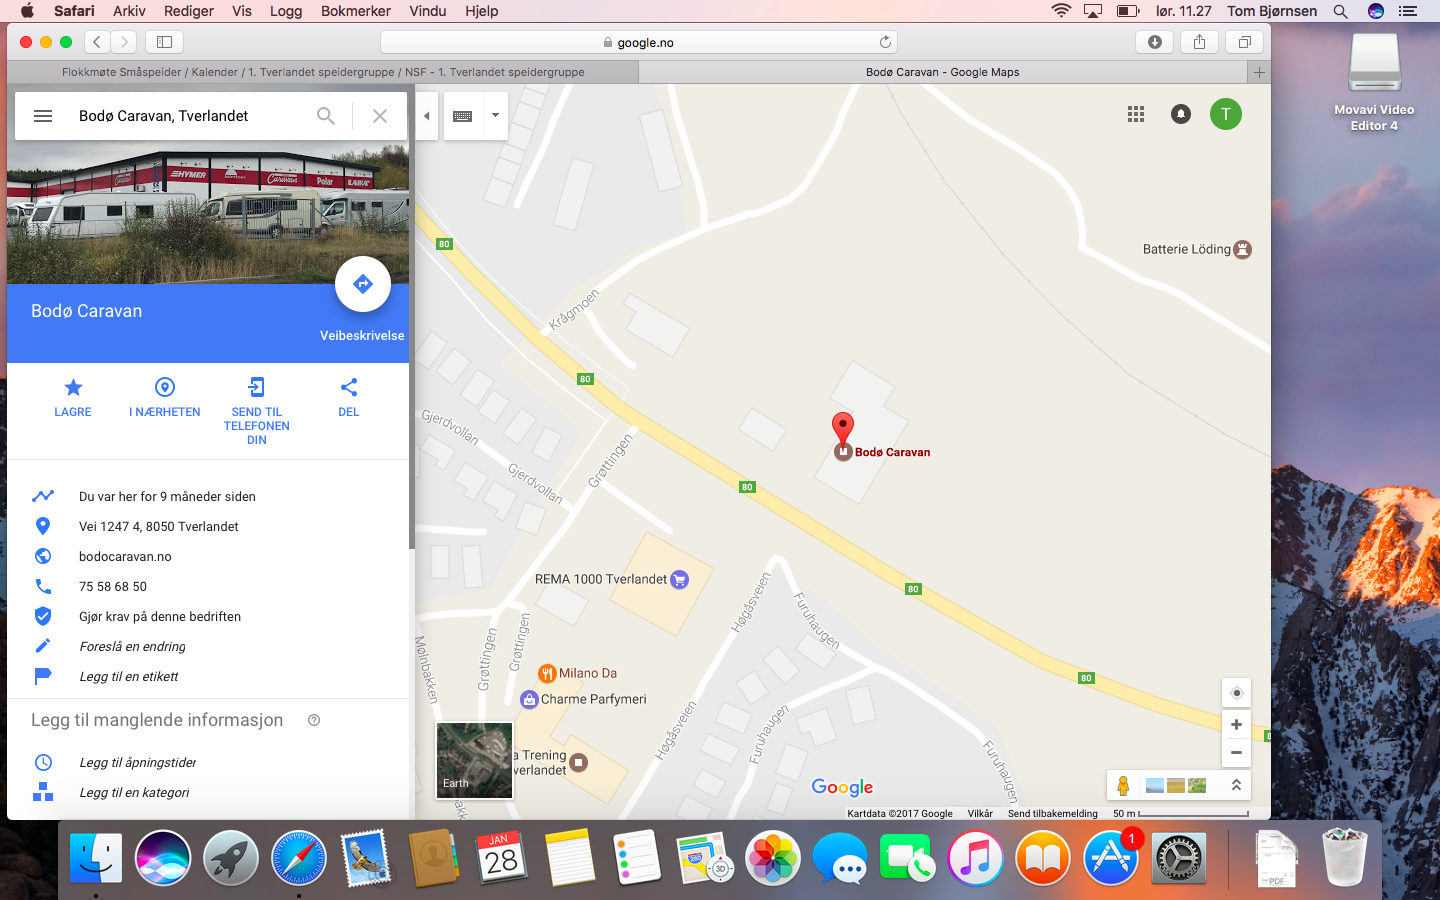1440x900 pixels.
Task: Share via the DEL icon
Action: click(349, 387)
